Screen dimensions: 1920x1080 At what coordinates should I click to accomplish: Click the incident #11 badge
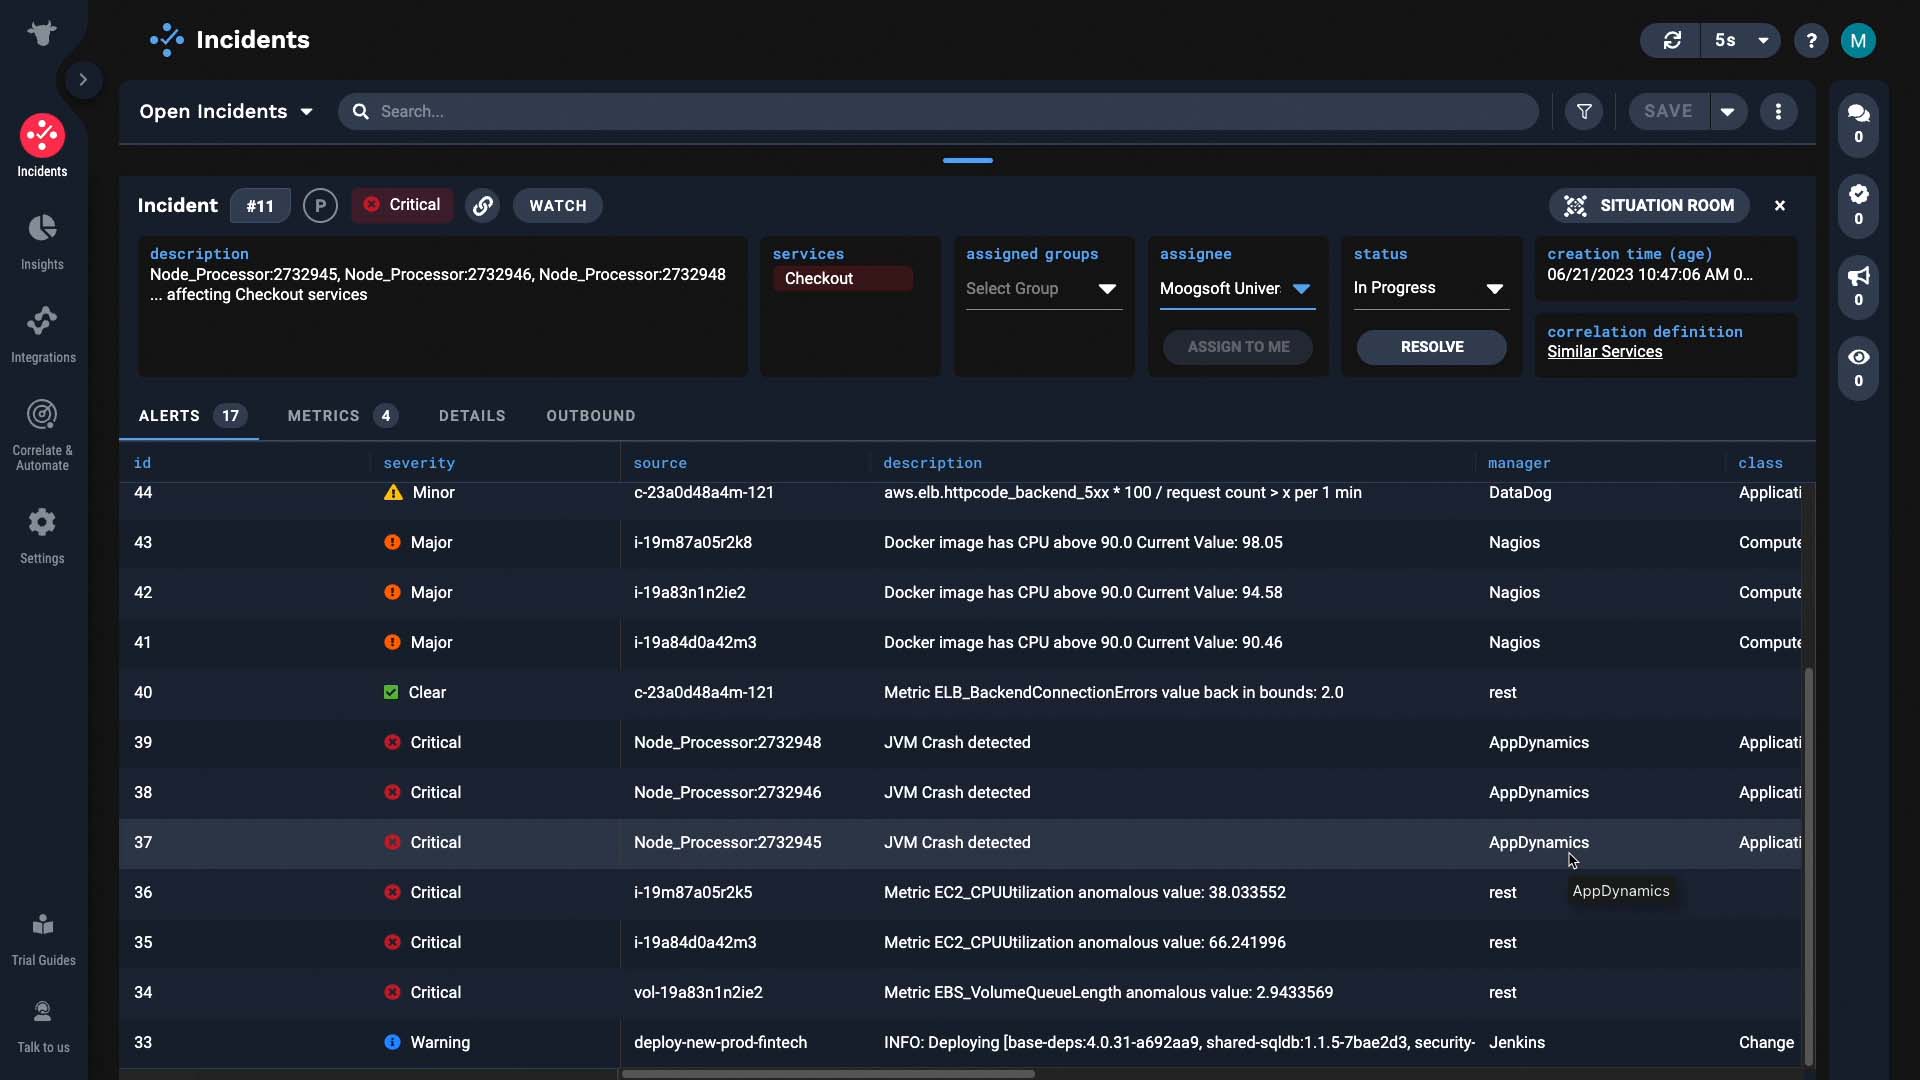tap(260, 205)
